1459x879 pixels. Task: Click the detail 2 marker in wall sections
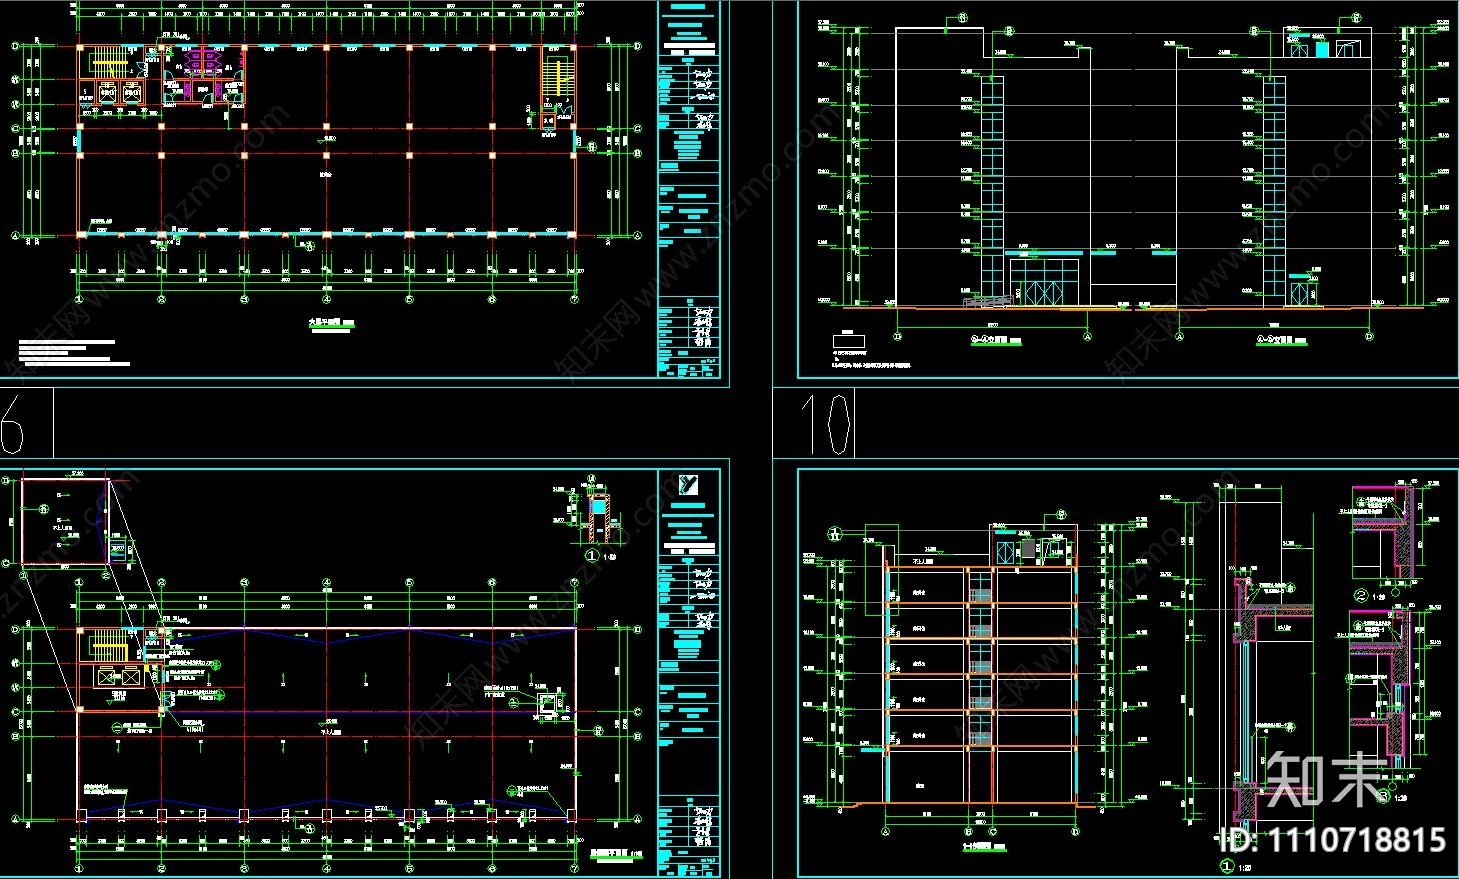(x=1361, y=595)
